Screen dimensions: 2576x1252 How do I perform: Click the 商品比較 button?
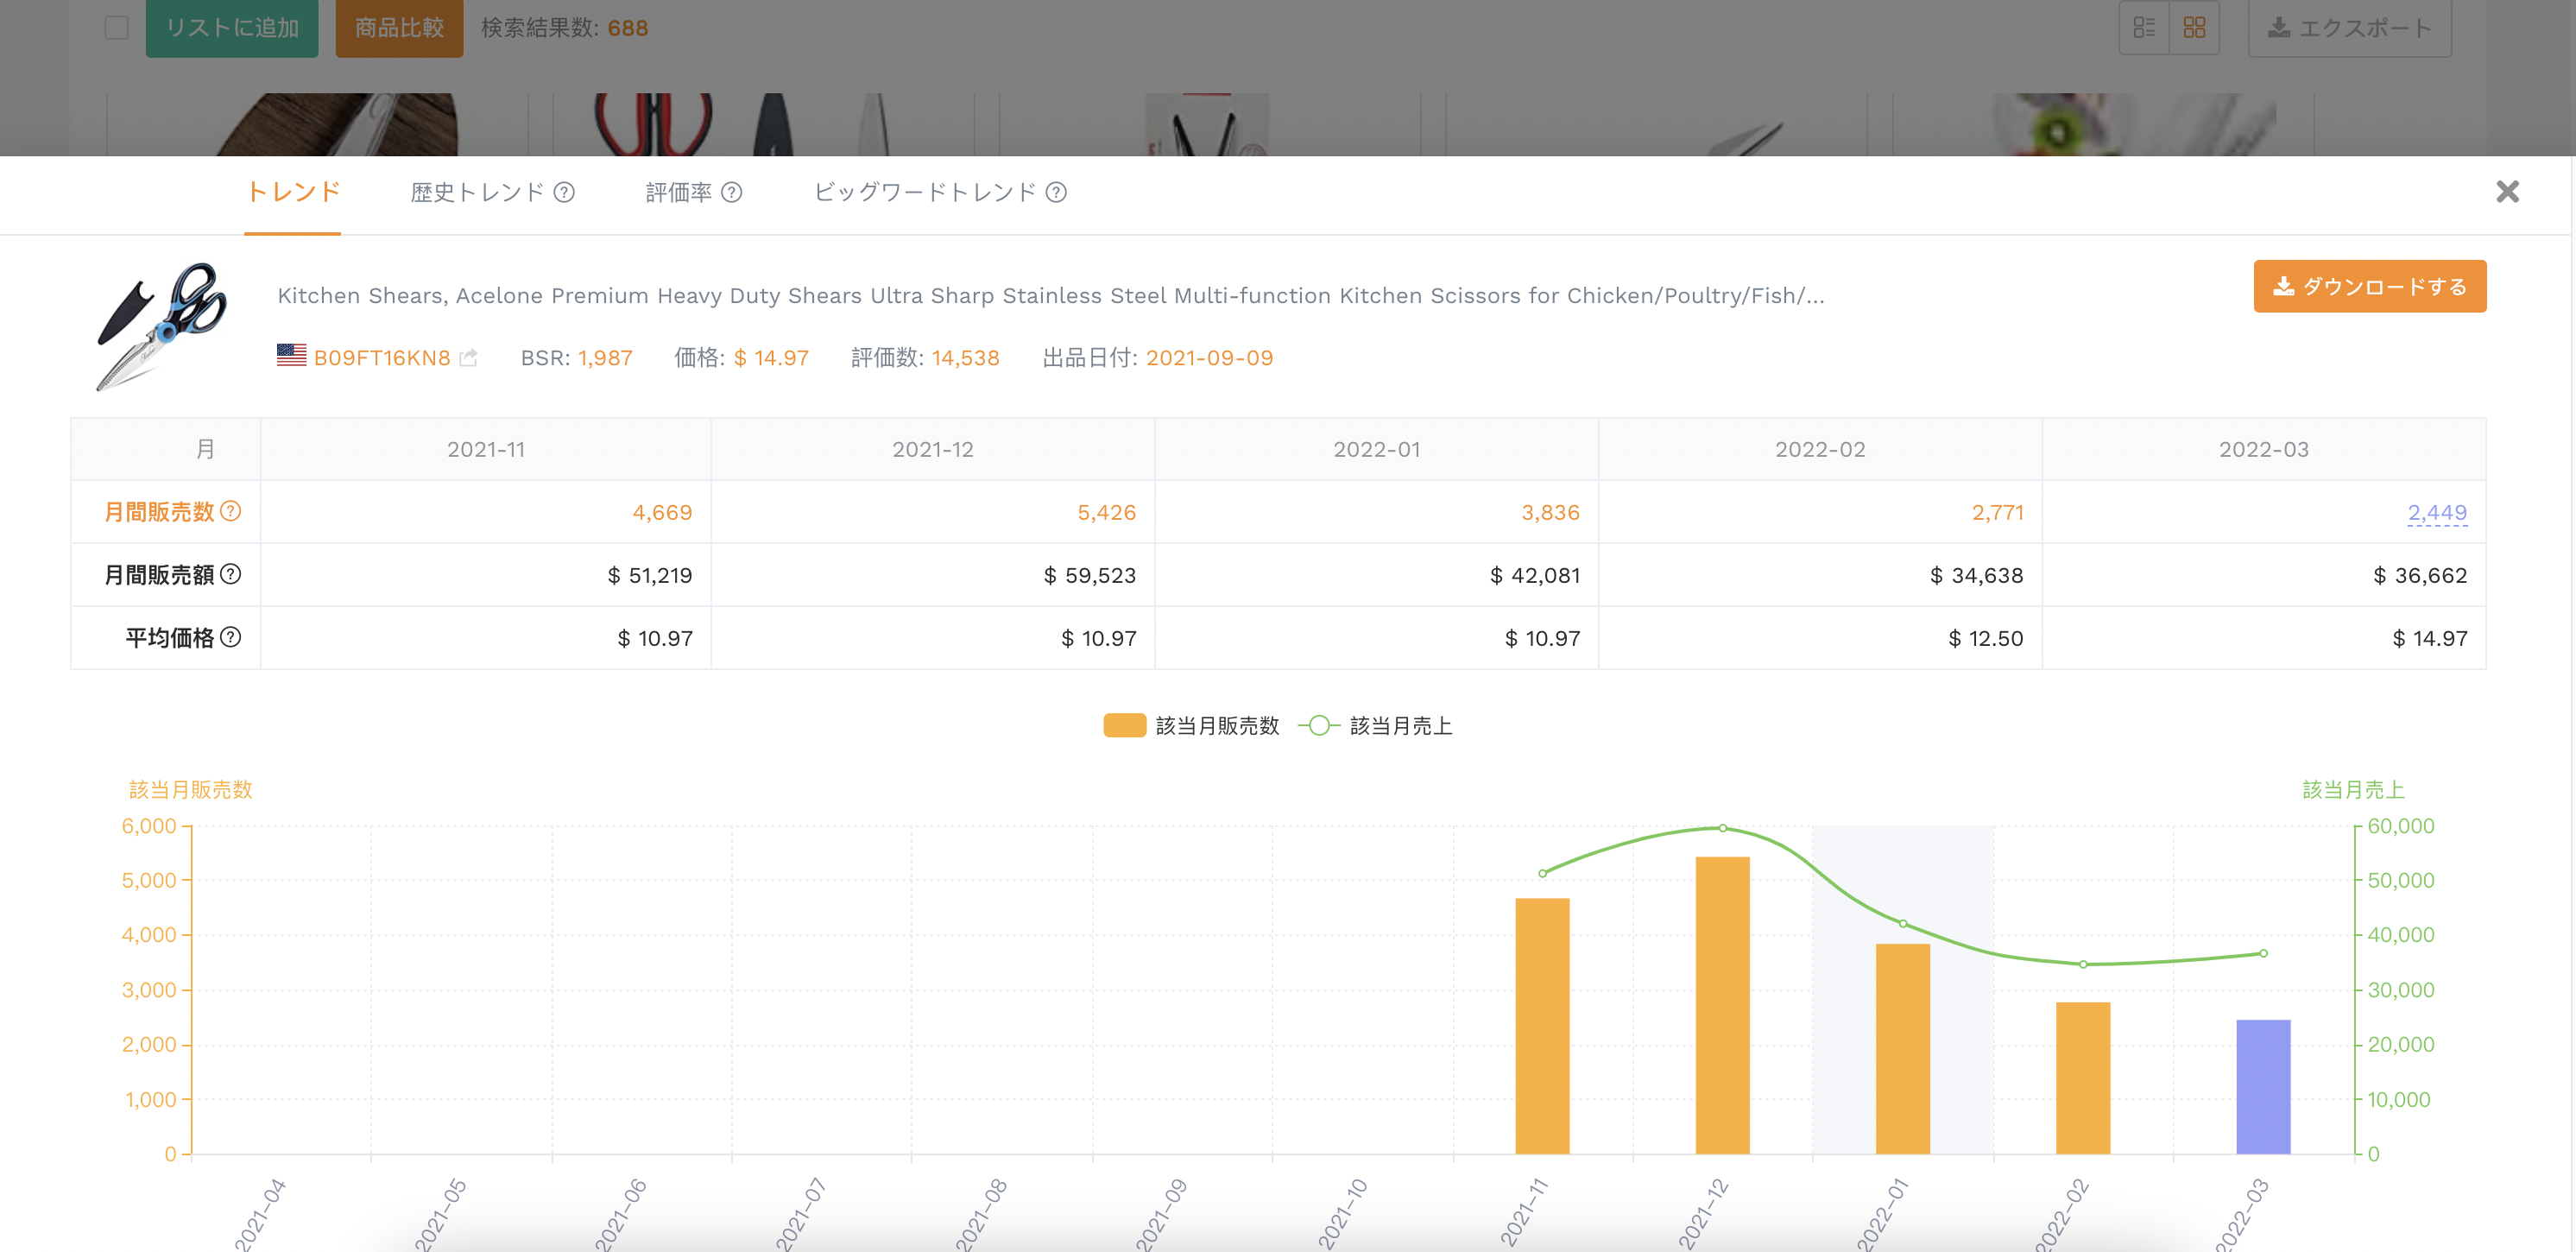pyautogui.click(x=399, y=28)
